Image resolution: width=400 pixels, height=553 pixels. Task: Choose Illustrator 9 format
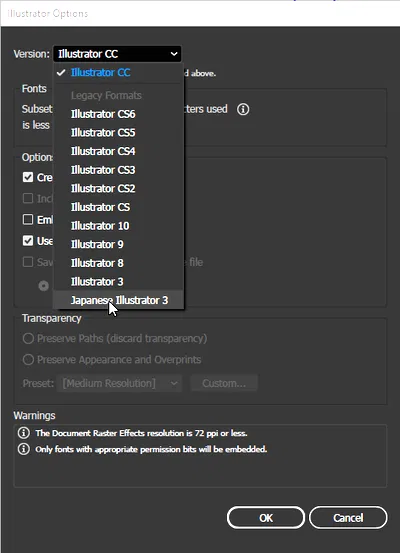[x=118, y=244]
